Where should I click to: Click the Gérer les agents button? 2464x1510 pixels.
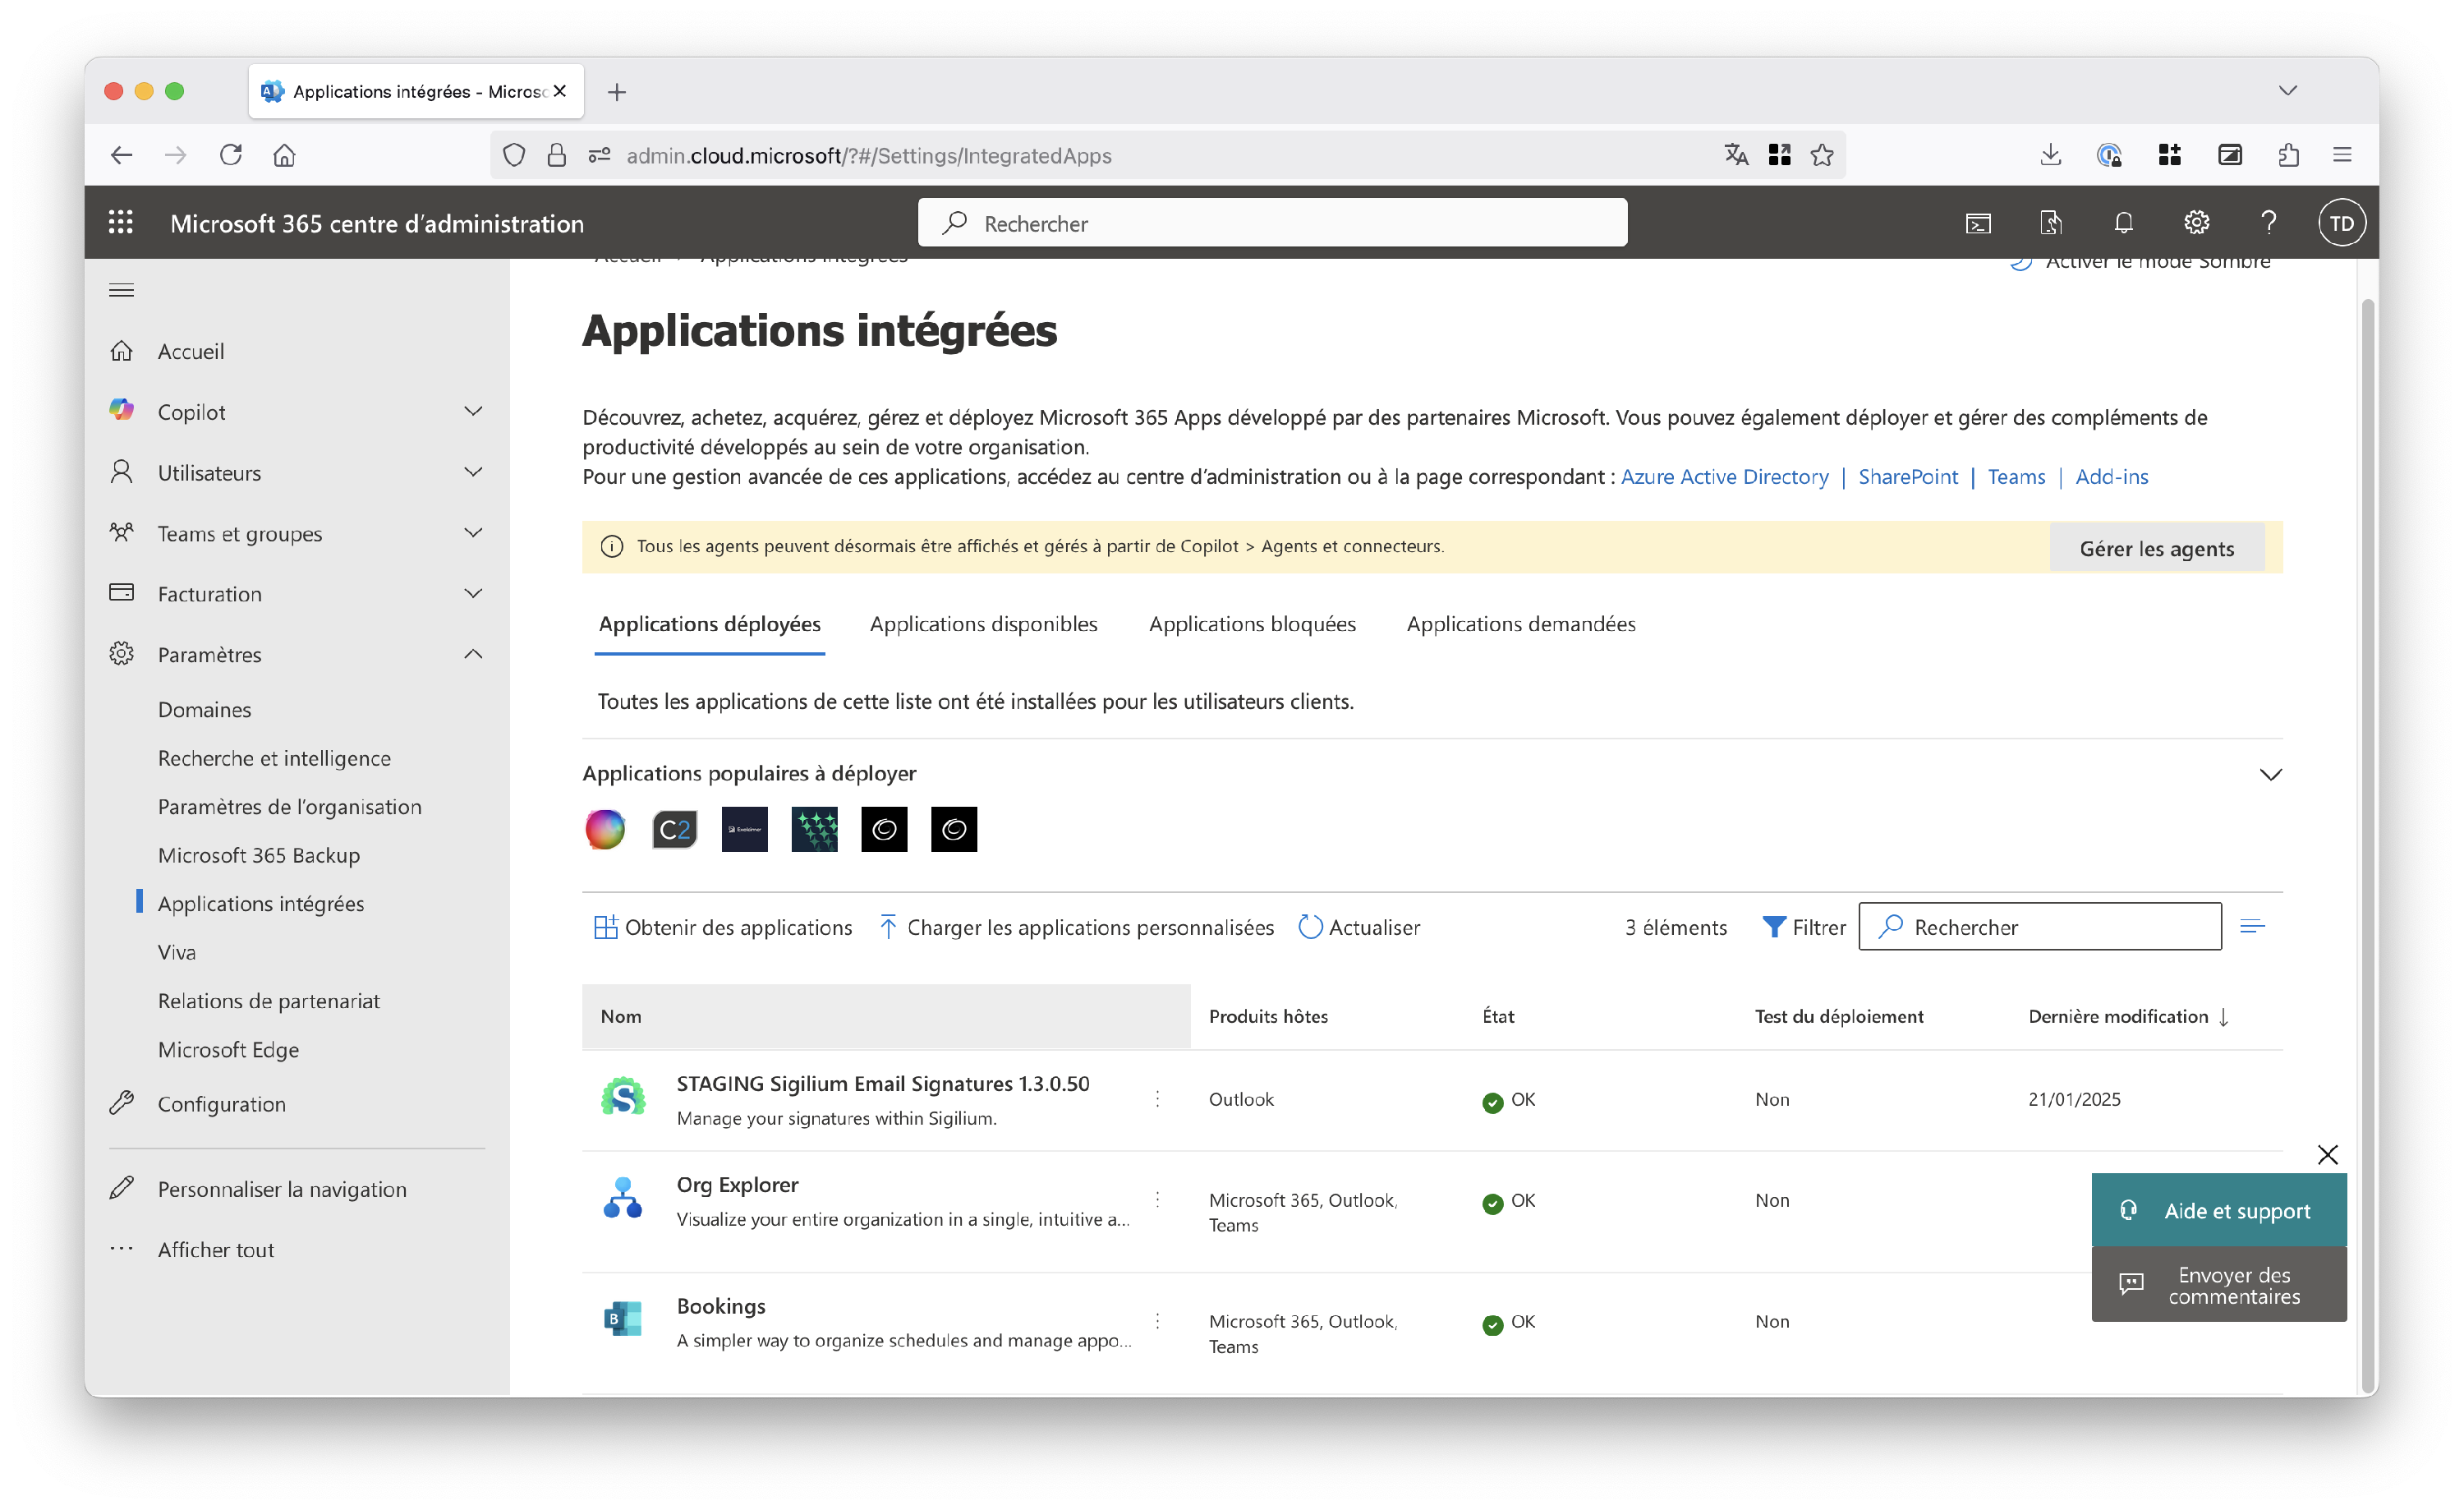(x=2156, y=548)
